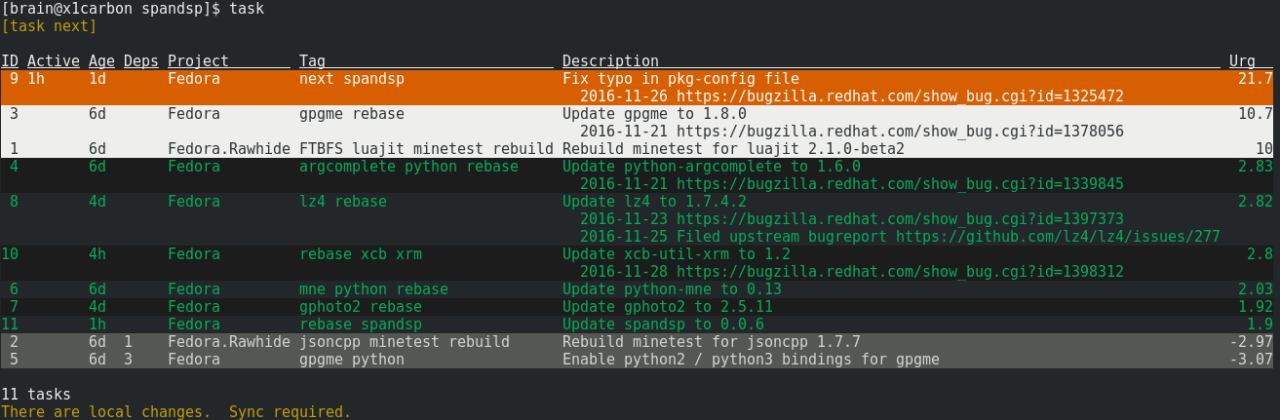The width and height of the screenshot is (1280, 420).
Task: Select the 'Enable python2 / python3 bindings' task
Action: [640, 359]
